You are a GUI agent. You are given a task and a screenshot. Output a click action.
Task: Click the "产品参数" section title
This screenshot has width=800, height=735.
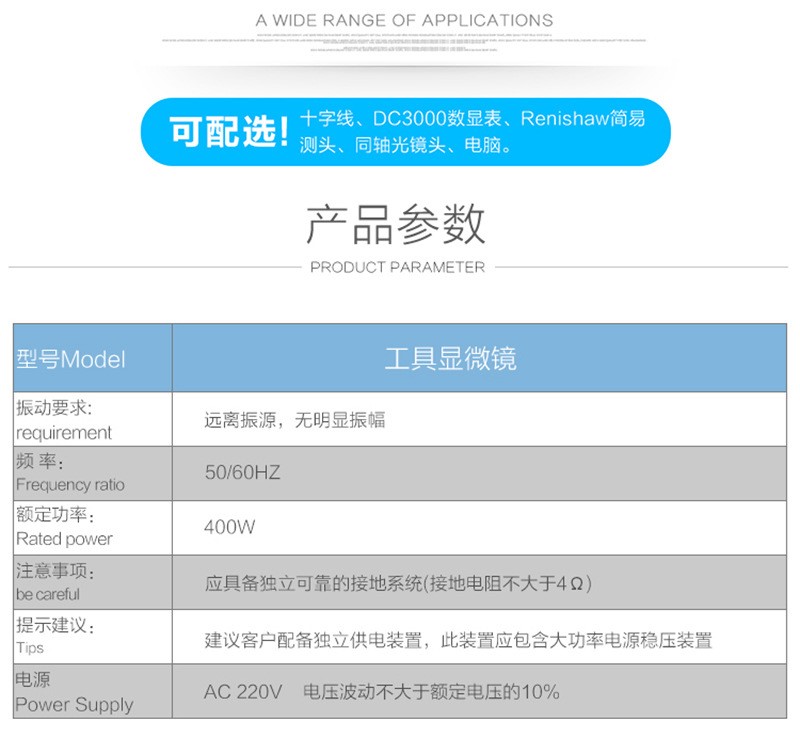point(396,223)
